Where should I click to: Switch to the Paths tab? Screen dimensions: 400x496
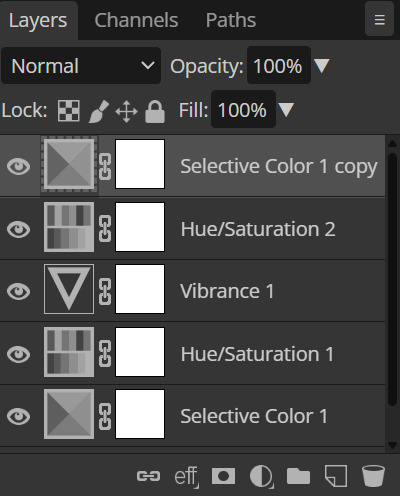click(231, 20)
